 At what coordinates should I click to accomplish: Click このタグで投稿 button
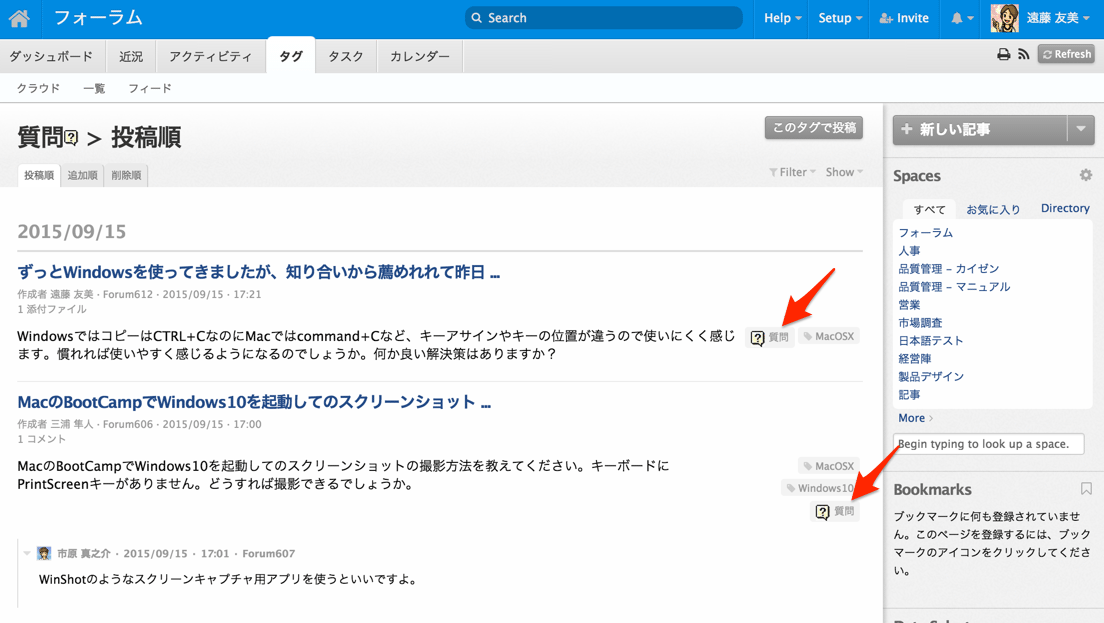814,128
